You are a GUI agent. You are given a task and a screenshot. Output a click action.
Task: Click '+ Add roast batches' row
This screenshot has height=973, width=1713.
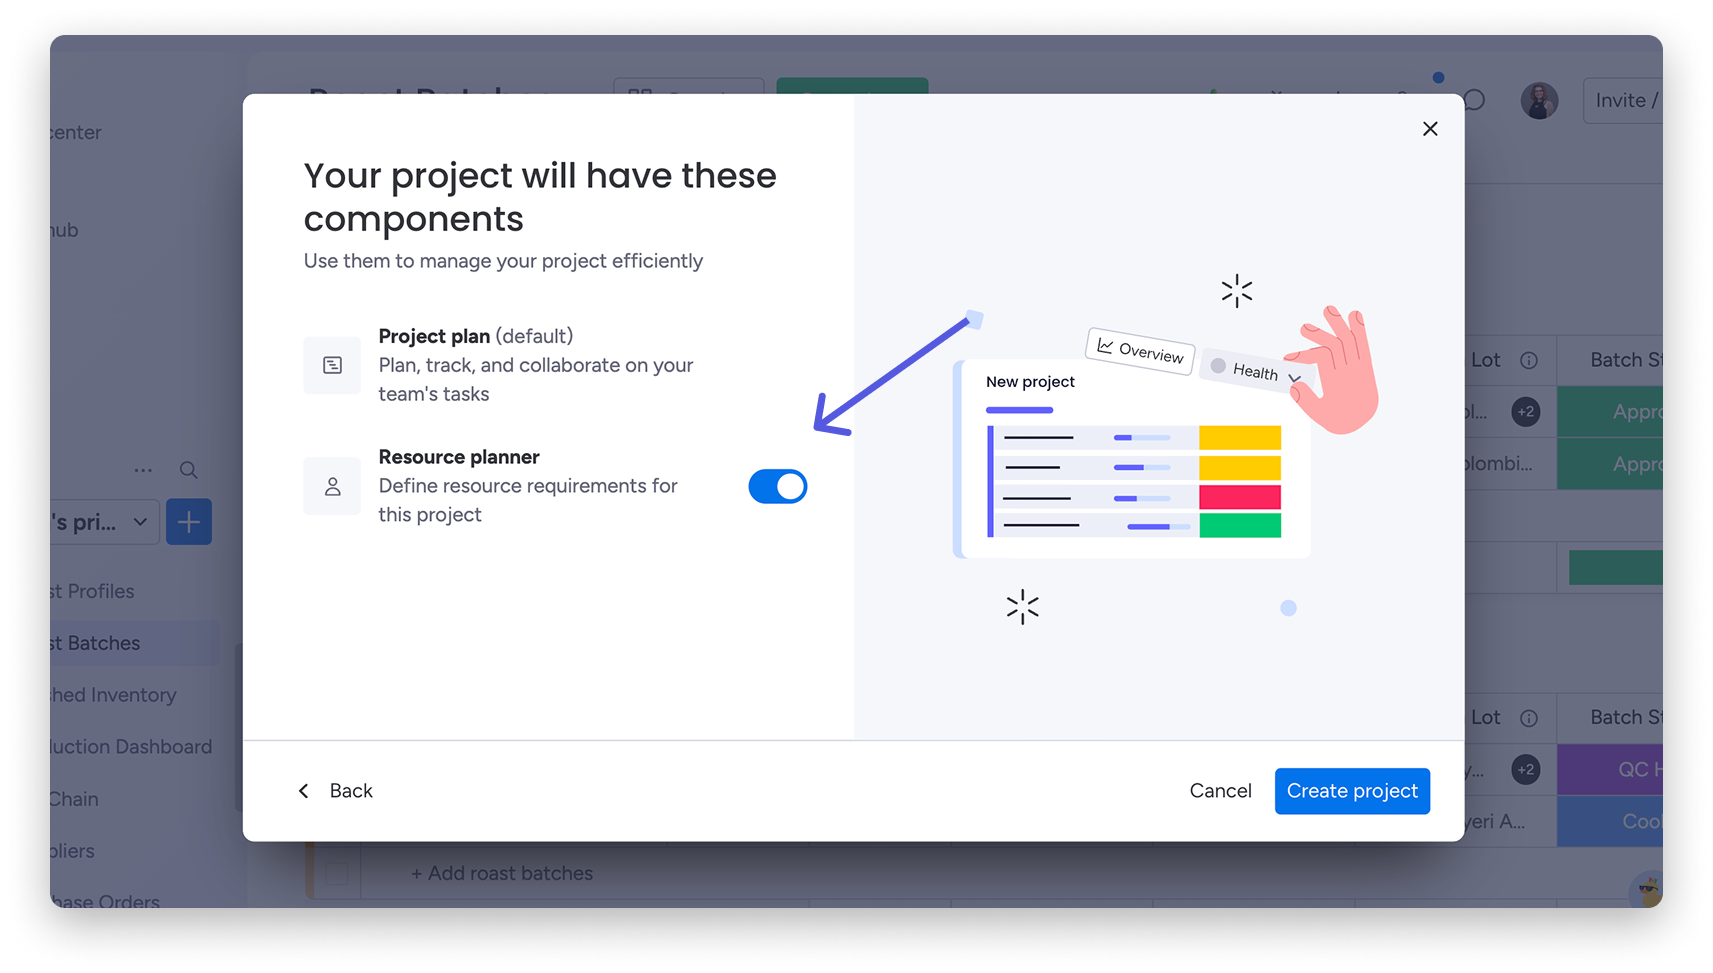pos(502,874)
